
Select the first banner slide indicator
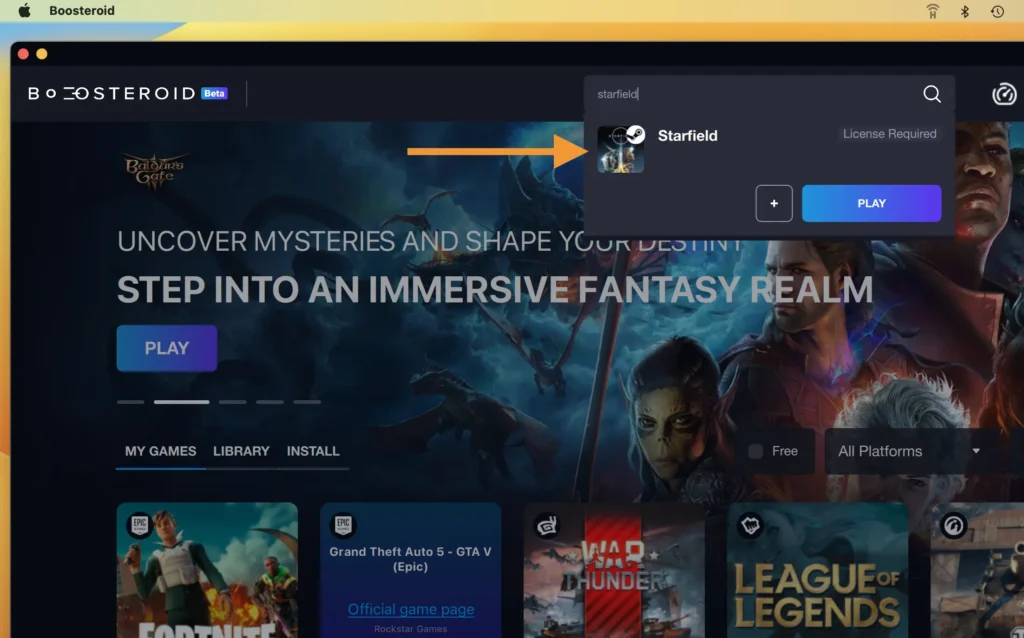pyautogui.click(x=131, y=402)
